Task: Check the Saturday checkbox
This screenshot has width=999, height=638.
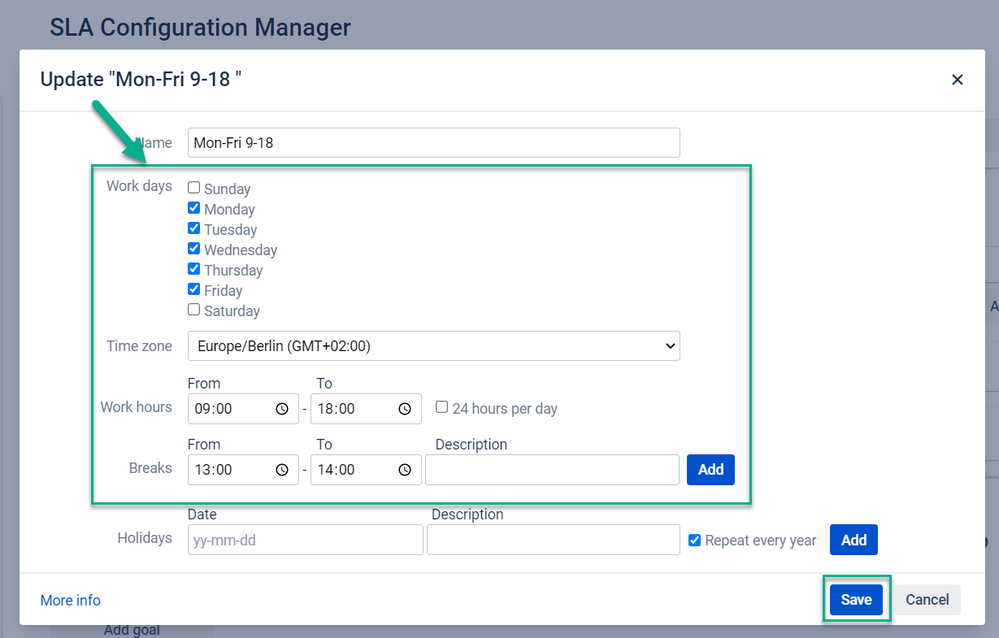Action: pyautogui.click(x=194, y=310)
